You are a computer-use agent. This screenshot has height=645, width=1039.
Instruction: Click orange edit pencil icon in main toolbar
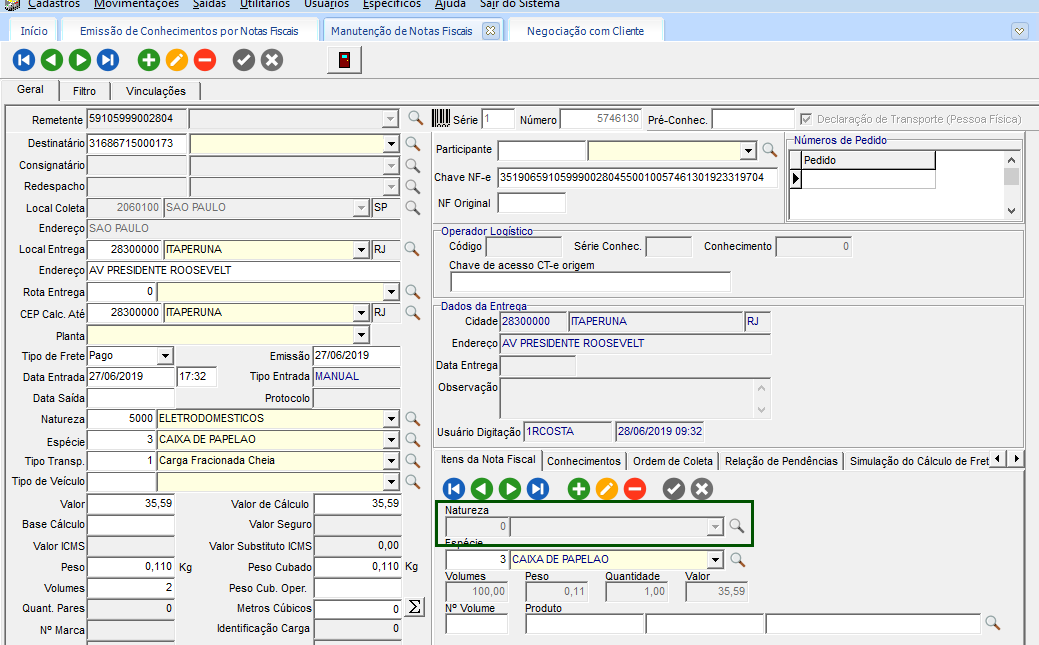point(177,61)
